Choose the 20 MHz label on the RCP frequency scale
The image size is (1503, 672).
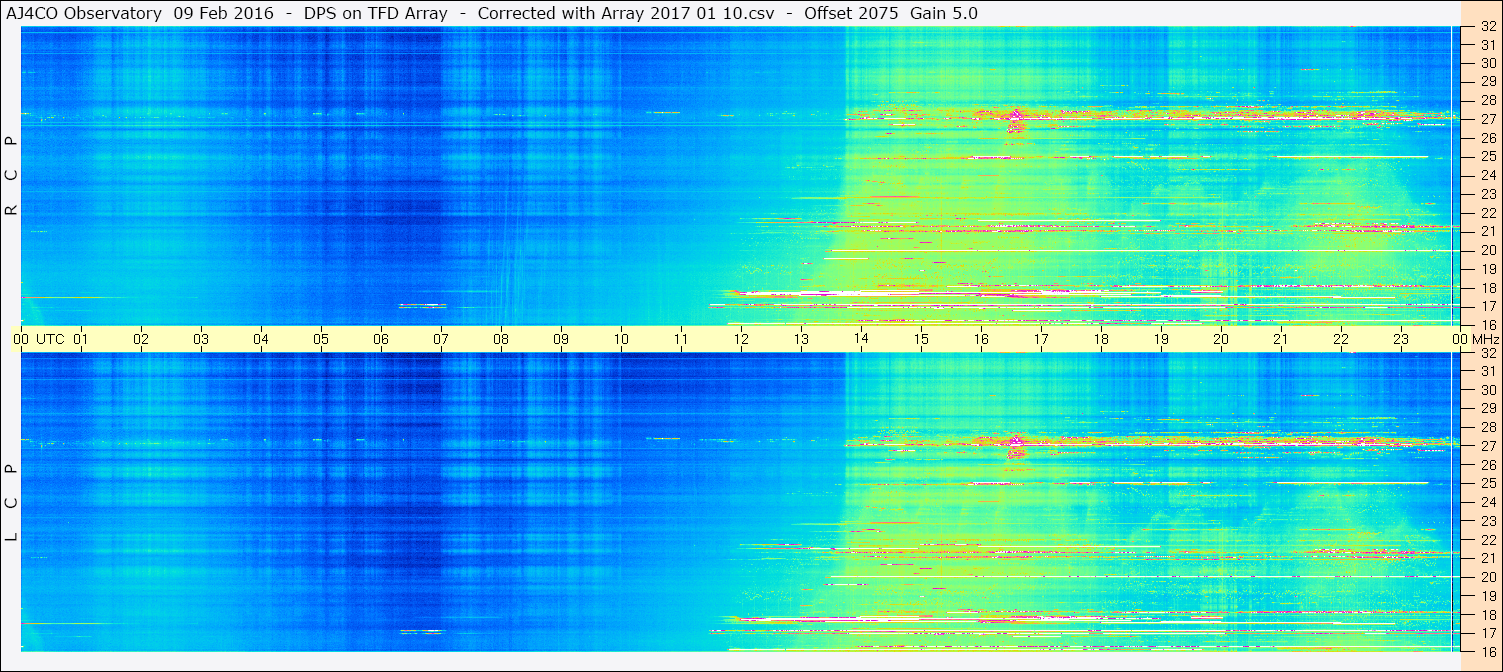pyautogui.click(x=1487, y=250)
